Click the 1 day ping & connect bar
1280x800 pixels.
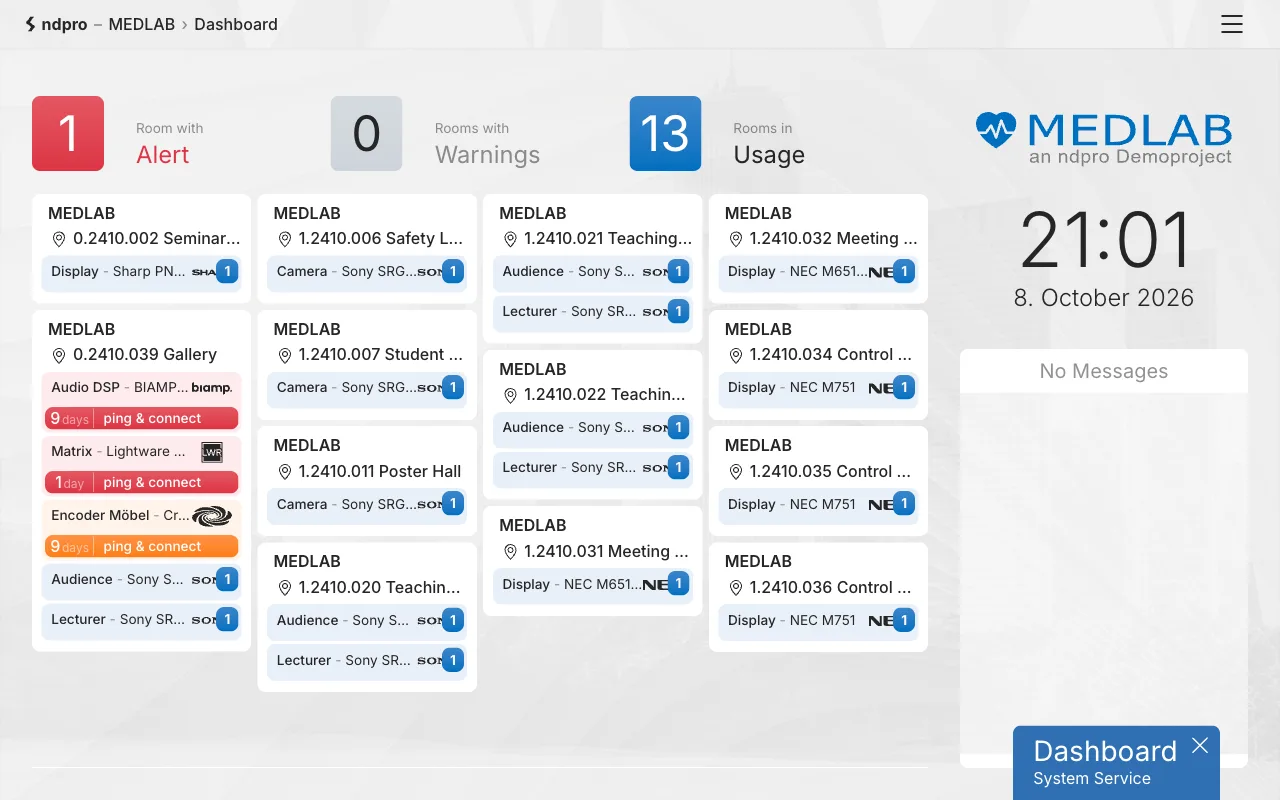(141, 483)
